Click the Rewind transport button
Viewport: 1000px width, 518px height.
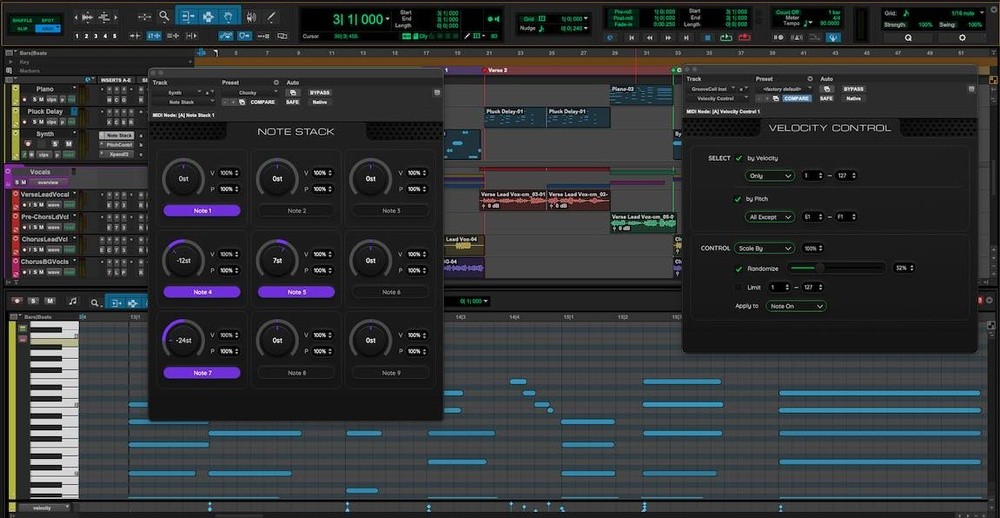pyautogui.click(x=650, y=38)
